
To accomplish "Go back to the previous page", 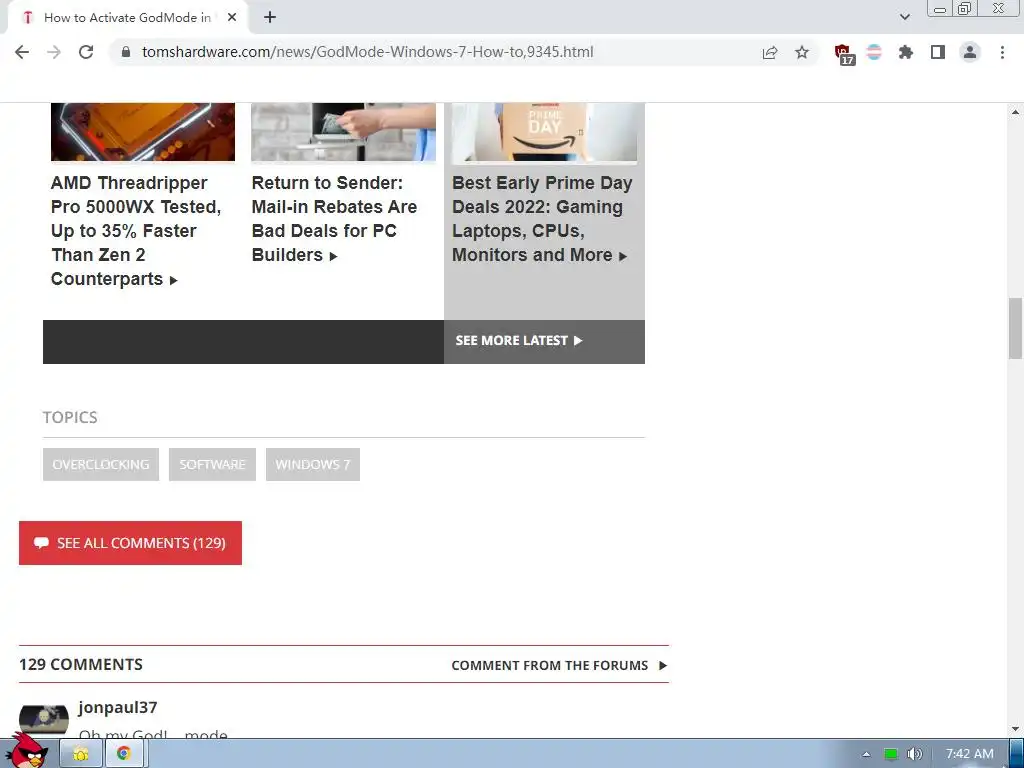I will (x=22, y=52).
